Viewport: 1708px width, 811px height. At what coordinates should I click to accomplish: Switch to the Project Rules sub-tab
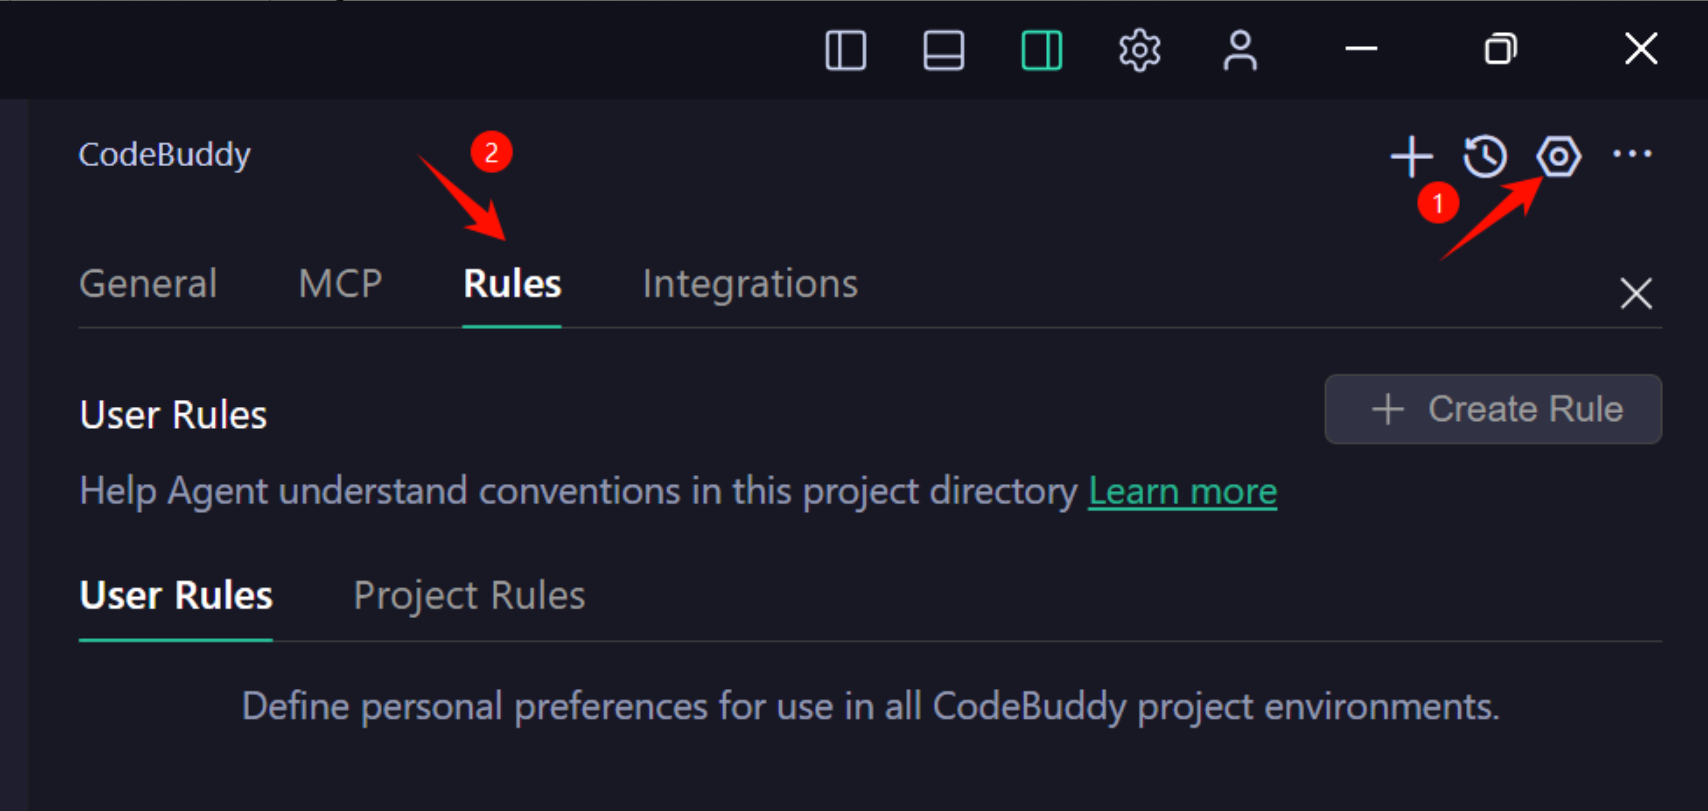(468, 595)
